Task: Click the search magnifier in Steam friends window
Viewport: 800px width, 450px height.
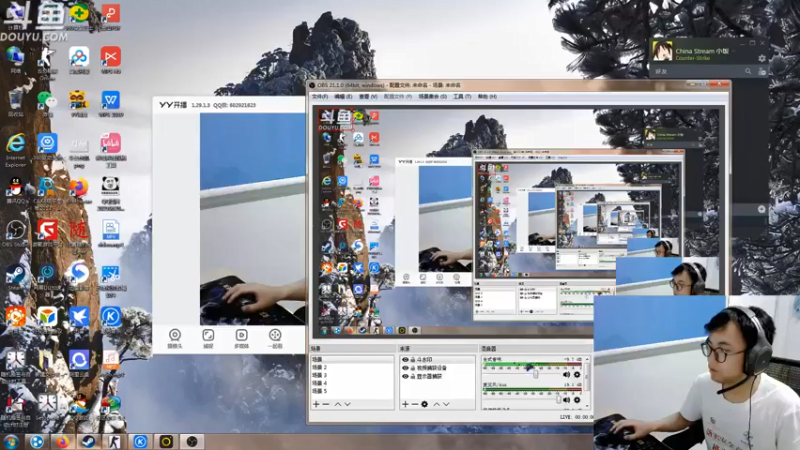Action: point(748,71)
